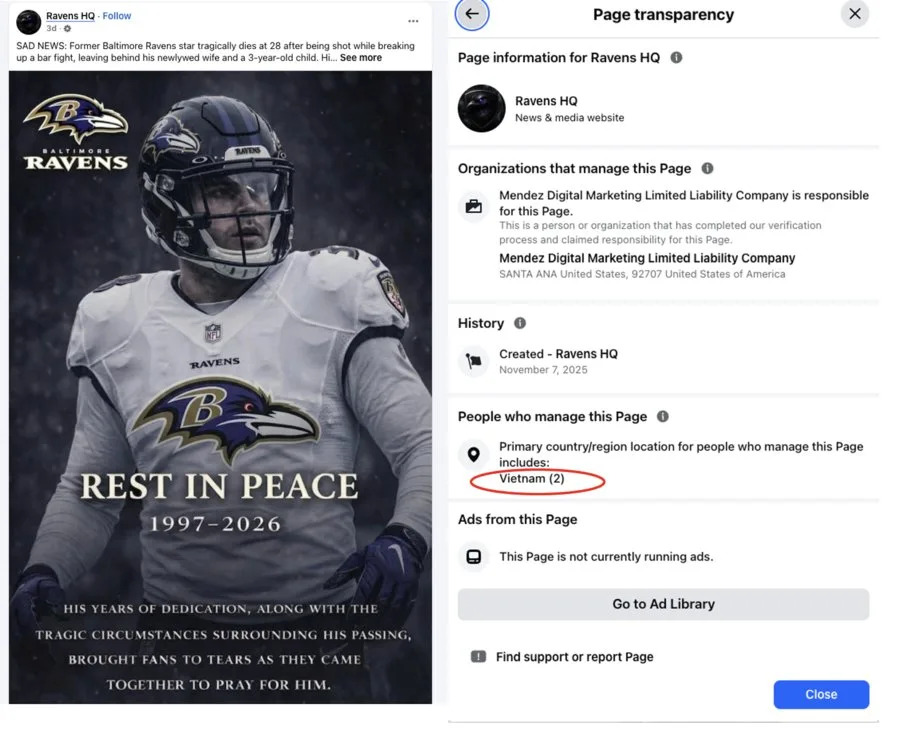This screenshot has width=900, height=731.
Task: Click info icon next to Organizations heading
Action: click(708, 169)
